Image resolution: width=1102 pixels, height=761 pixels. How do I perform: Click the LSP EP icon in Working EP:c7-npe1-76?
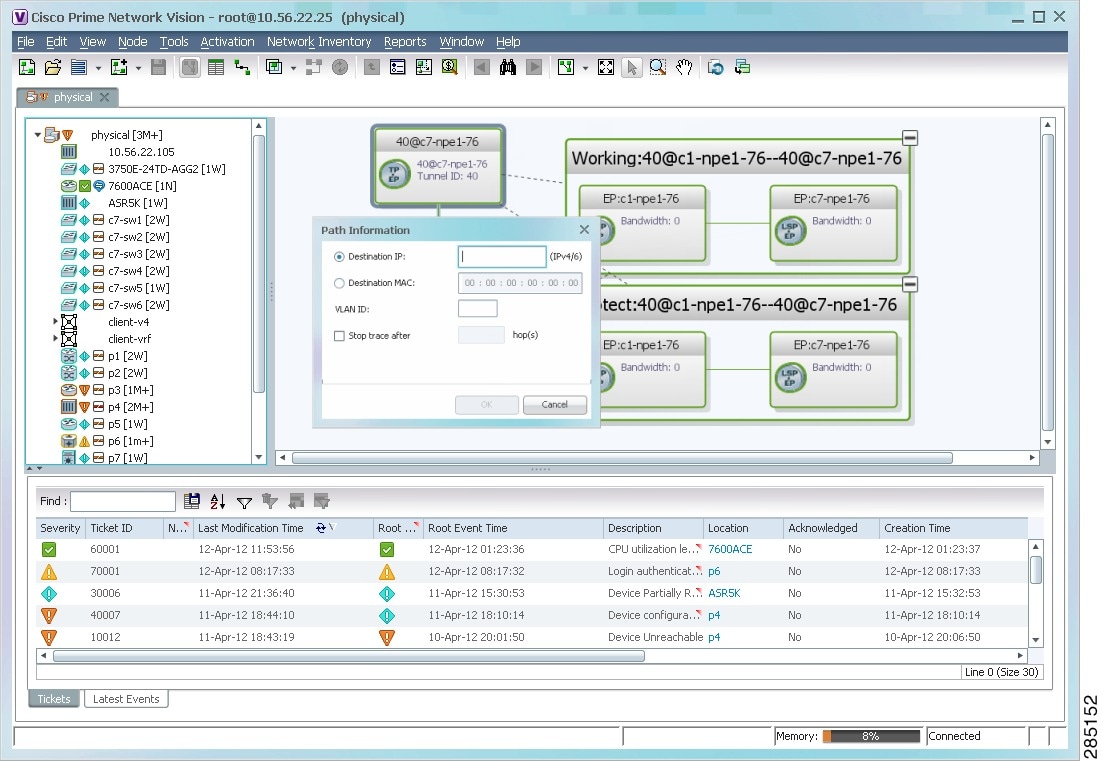(x=789, y=231)
